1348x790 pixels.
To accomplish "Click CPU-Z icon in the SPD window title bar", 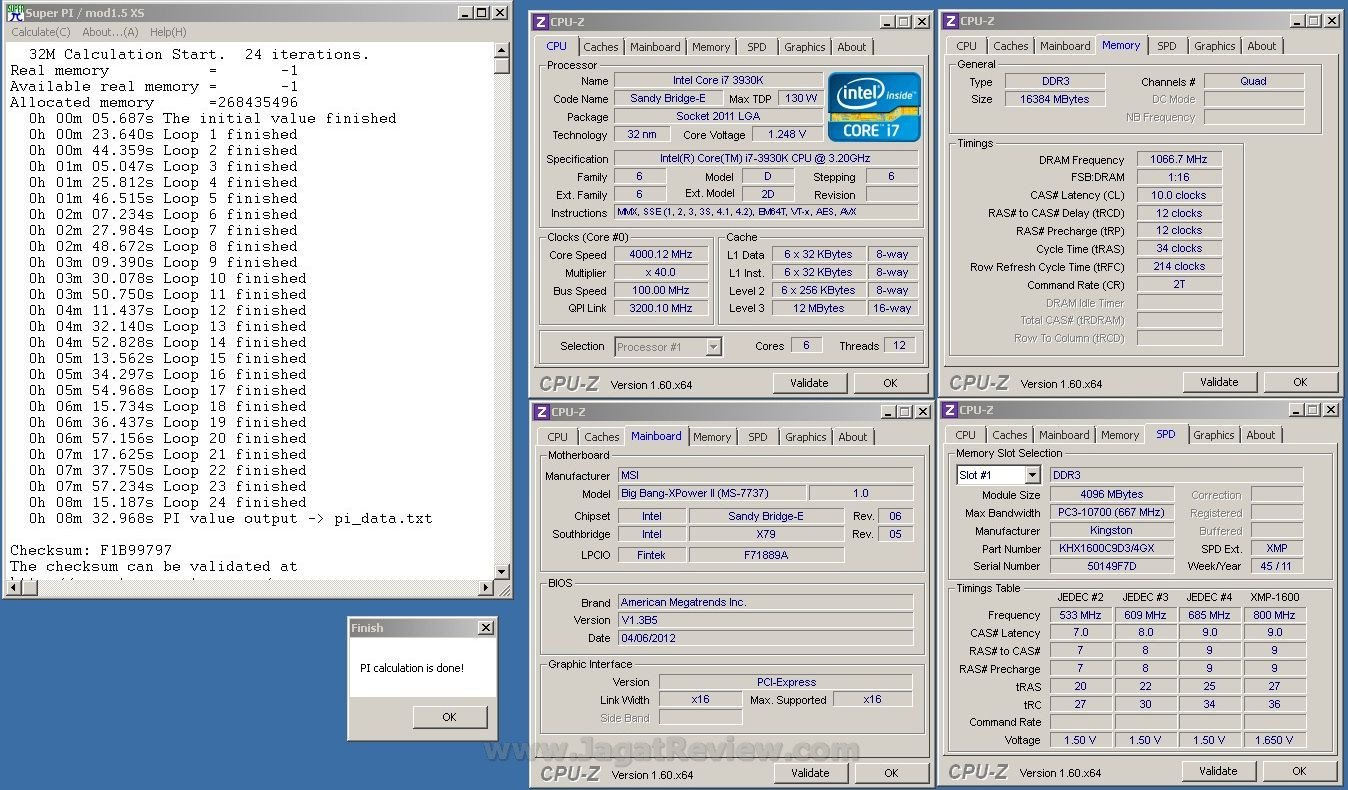I will pos(950,410).
